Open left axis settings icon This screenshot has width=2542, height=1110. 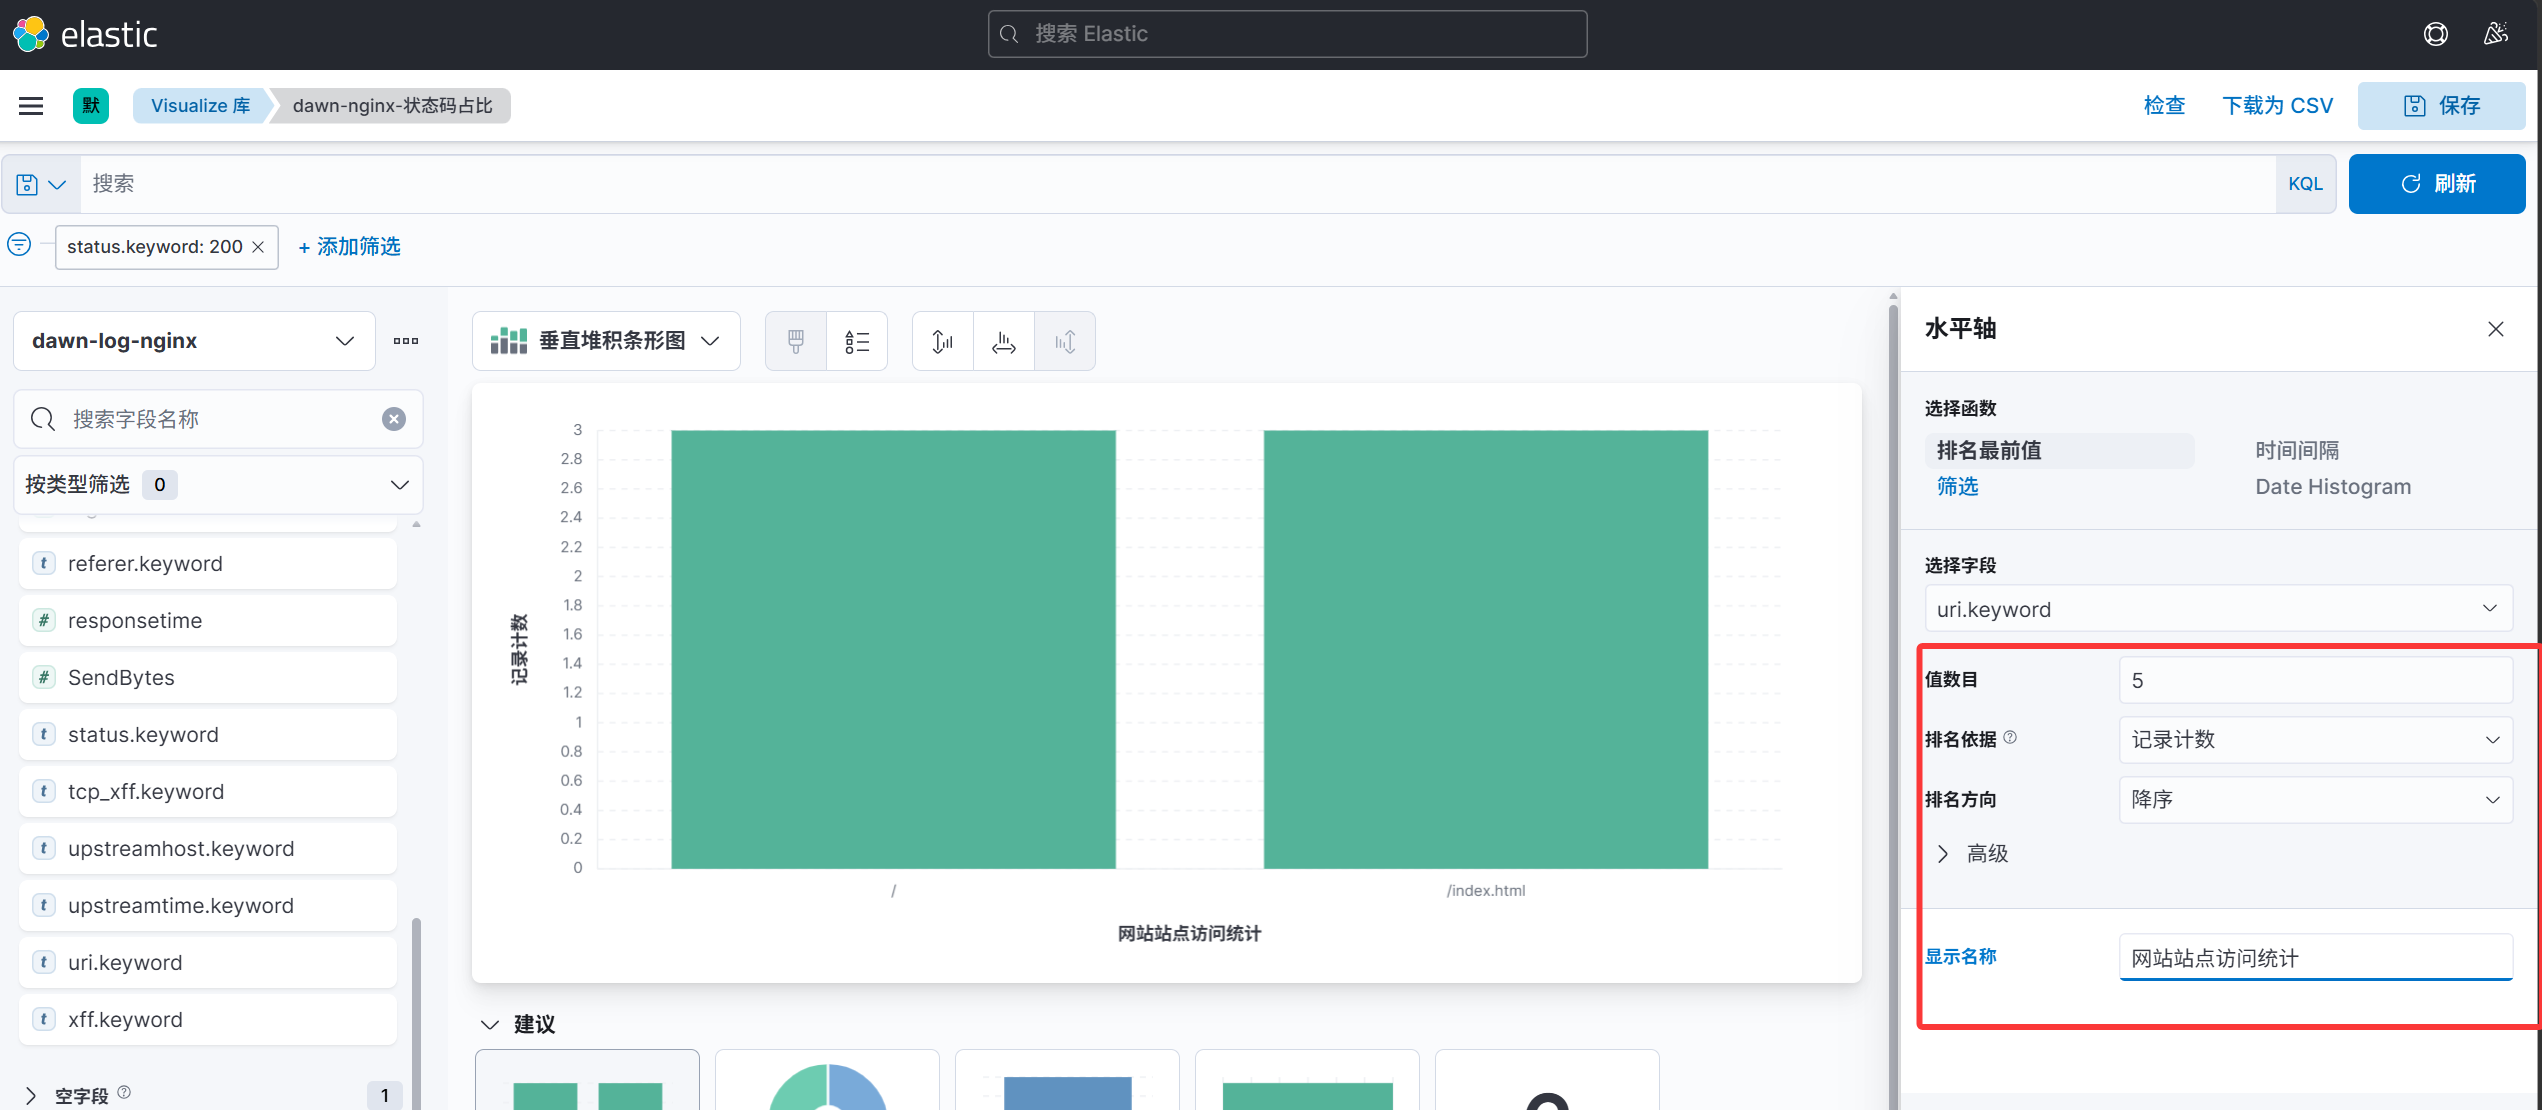pyautogui.click(x=942, y=341)
